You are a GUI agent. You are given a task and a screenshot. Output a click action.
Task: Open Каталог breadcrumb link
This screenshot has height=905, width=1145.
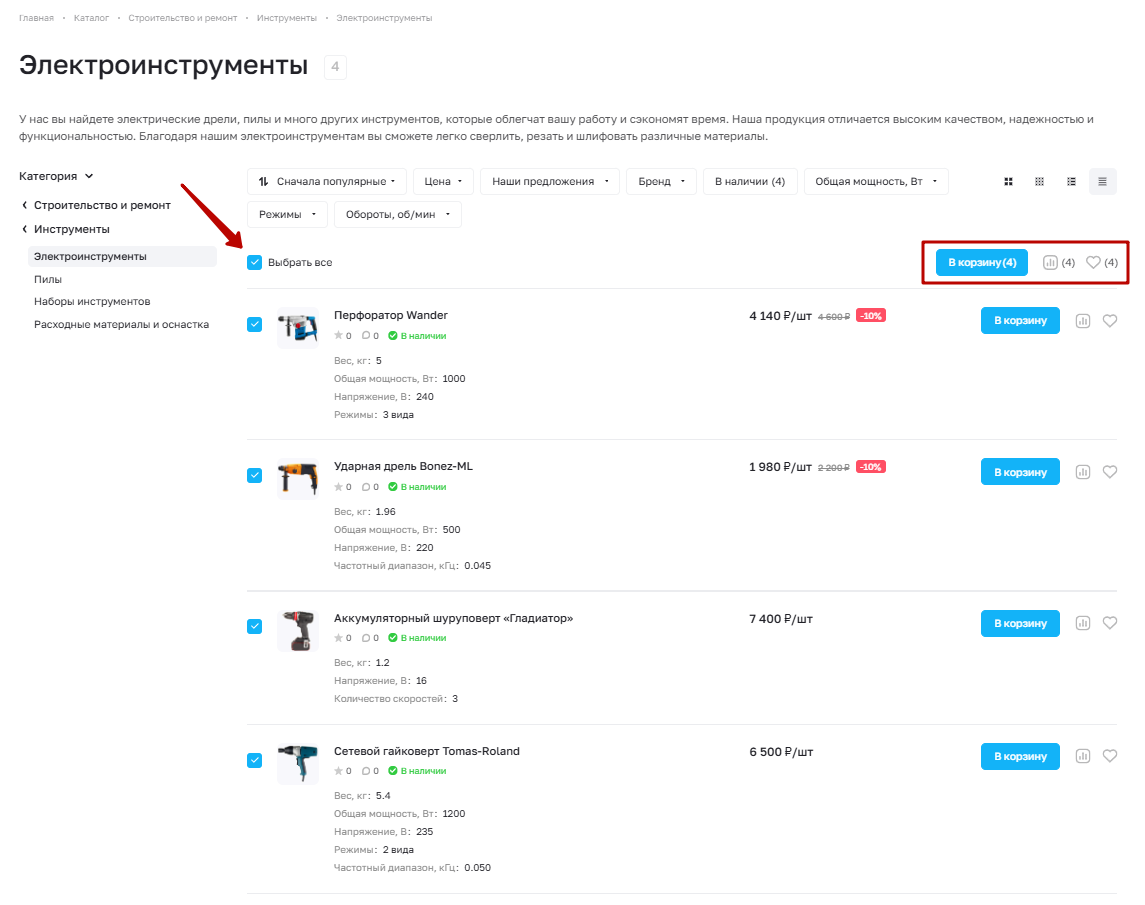91,18
